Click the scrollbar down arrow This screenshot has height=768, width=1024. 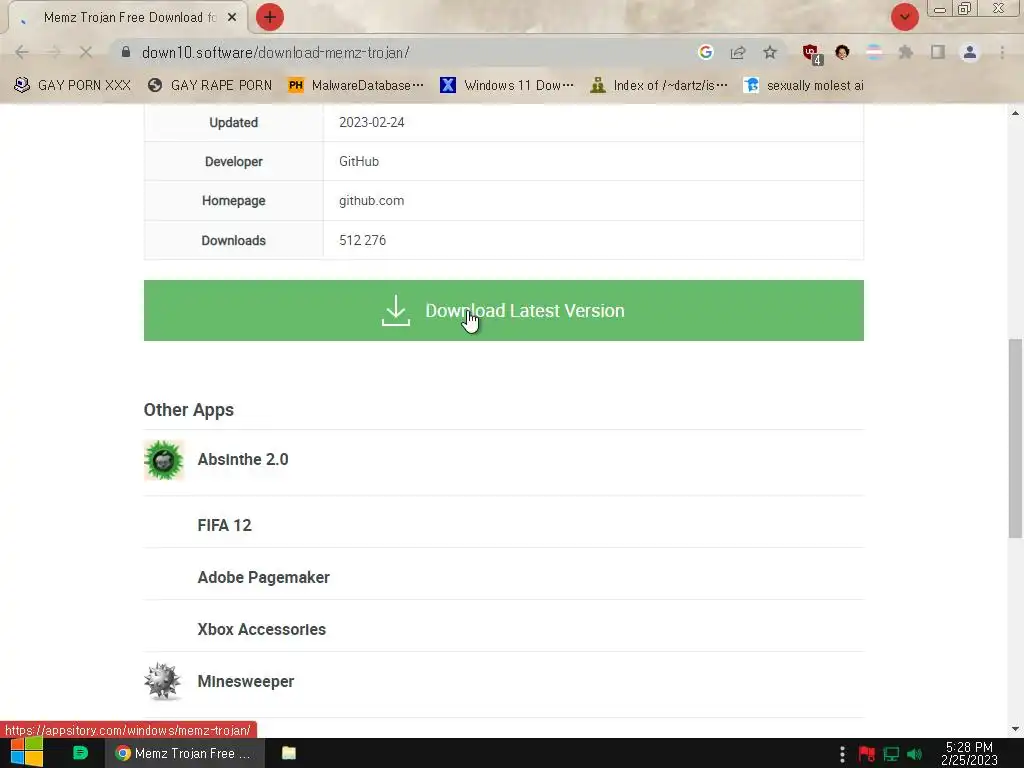pos(1015,729)
